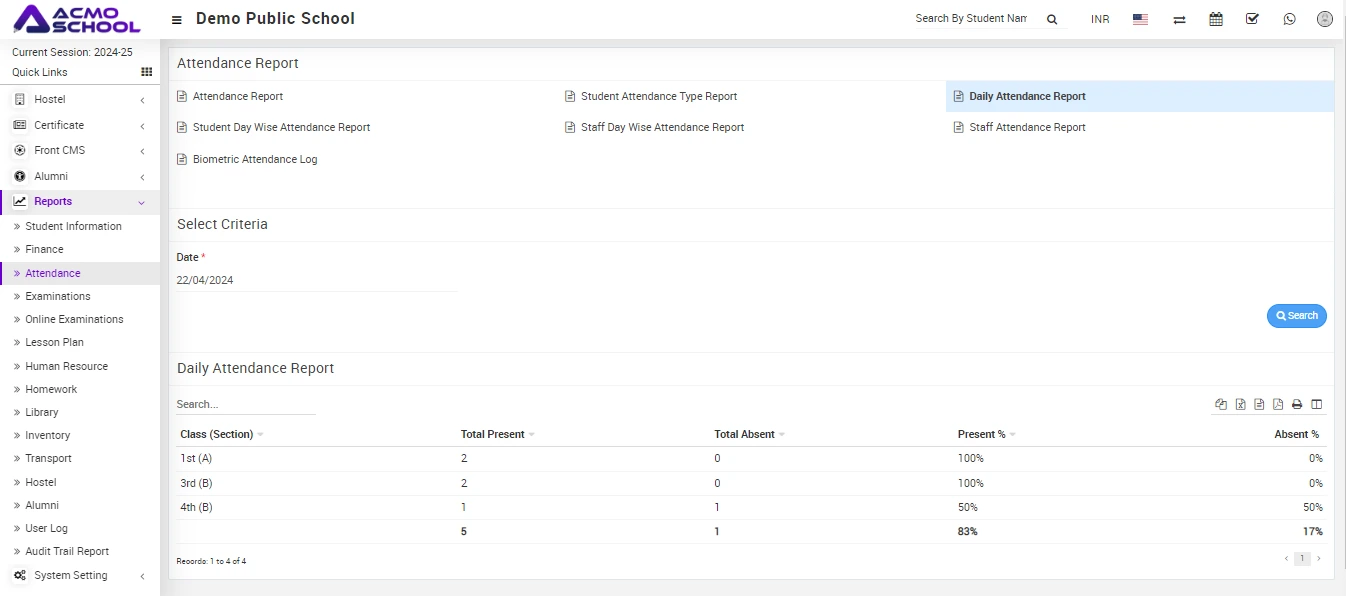Viewport: 1346px width, 596px height.
Task: Open the language flag dropdown
Action: tap(1140, 19)
